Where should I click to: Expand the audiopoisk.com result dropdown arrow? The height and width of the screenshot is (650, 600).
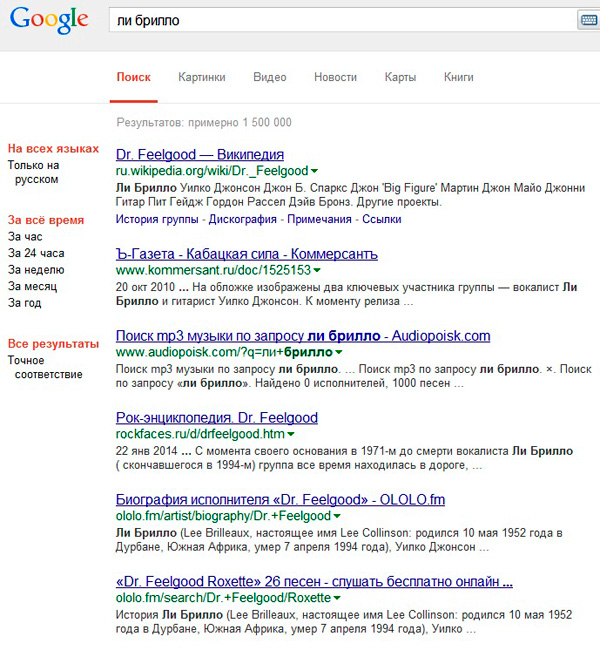tap(338, 353)
